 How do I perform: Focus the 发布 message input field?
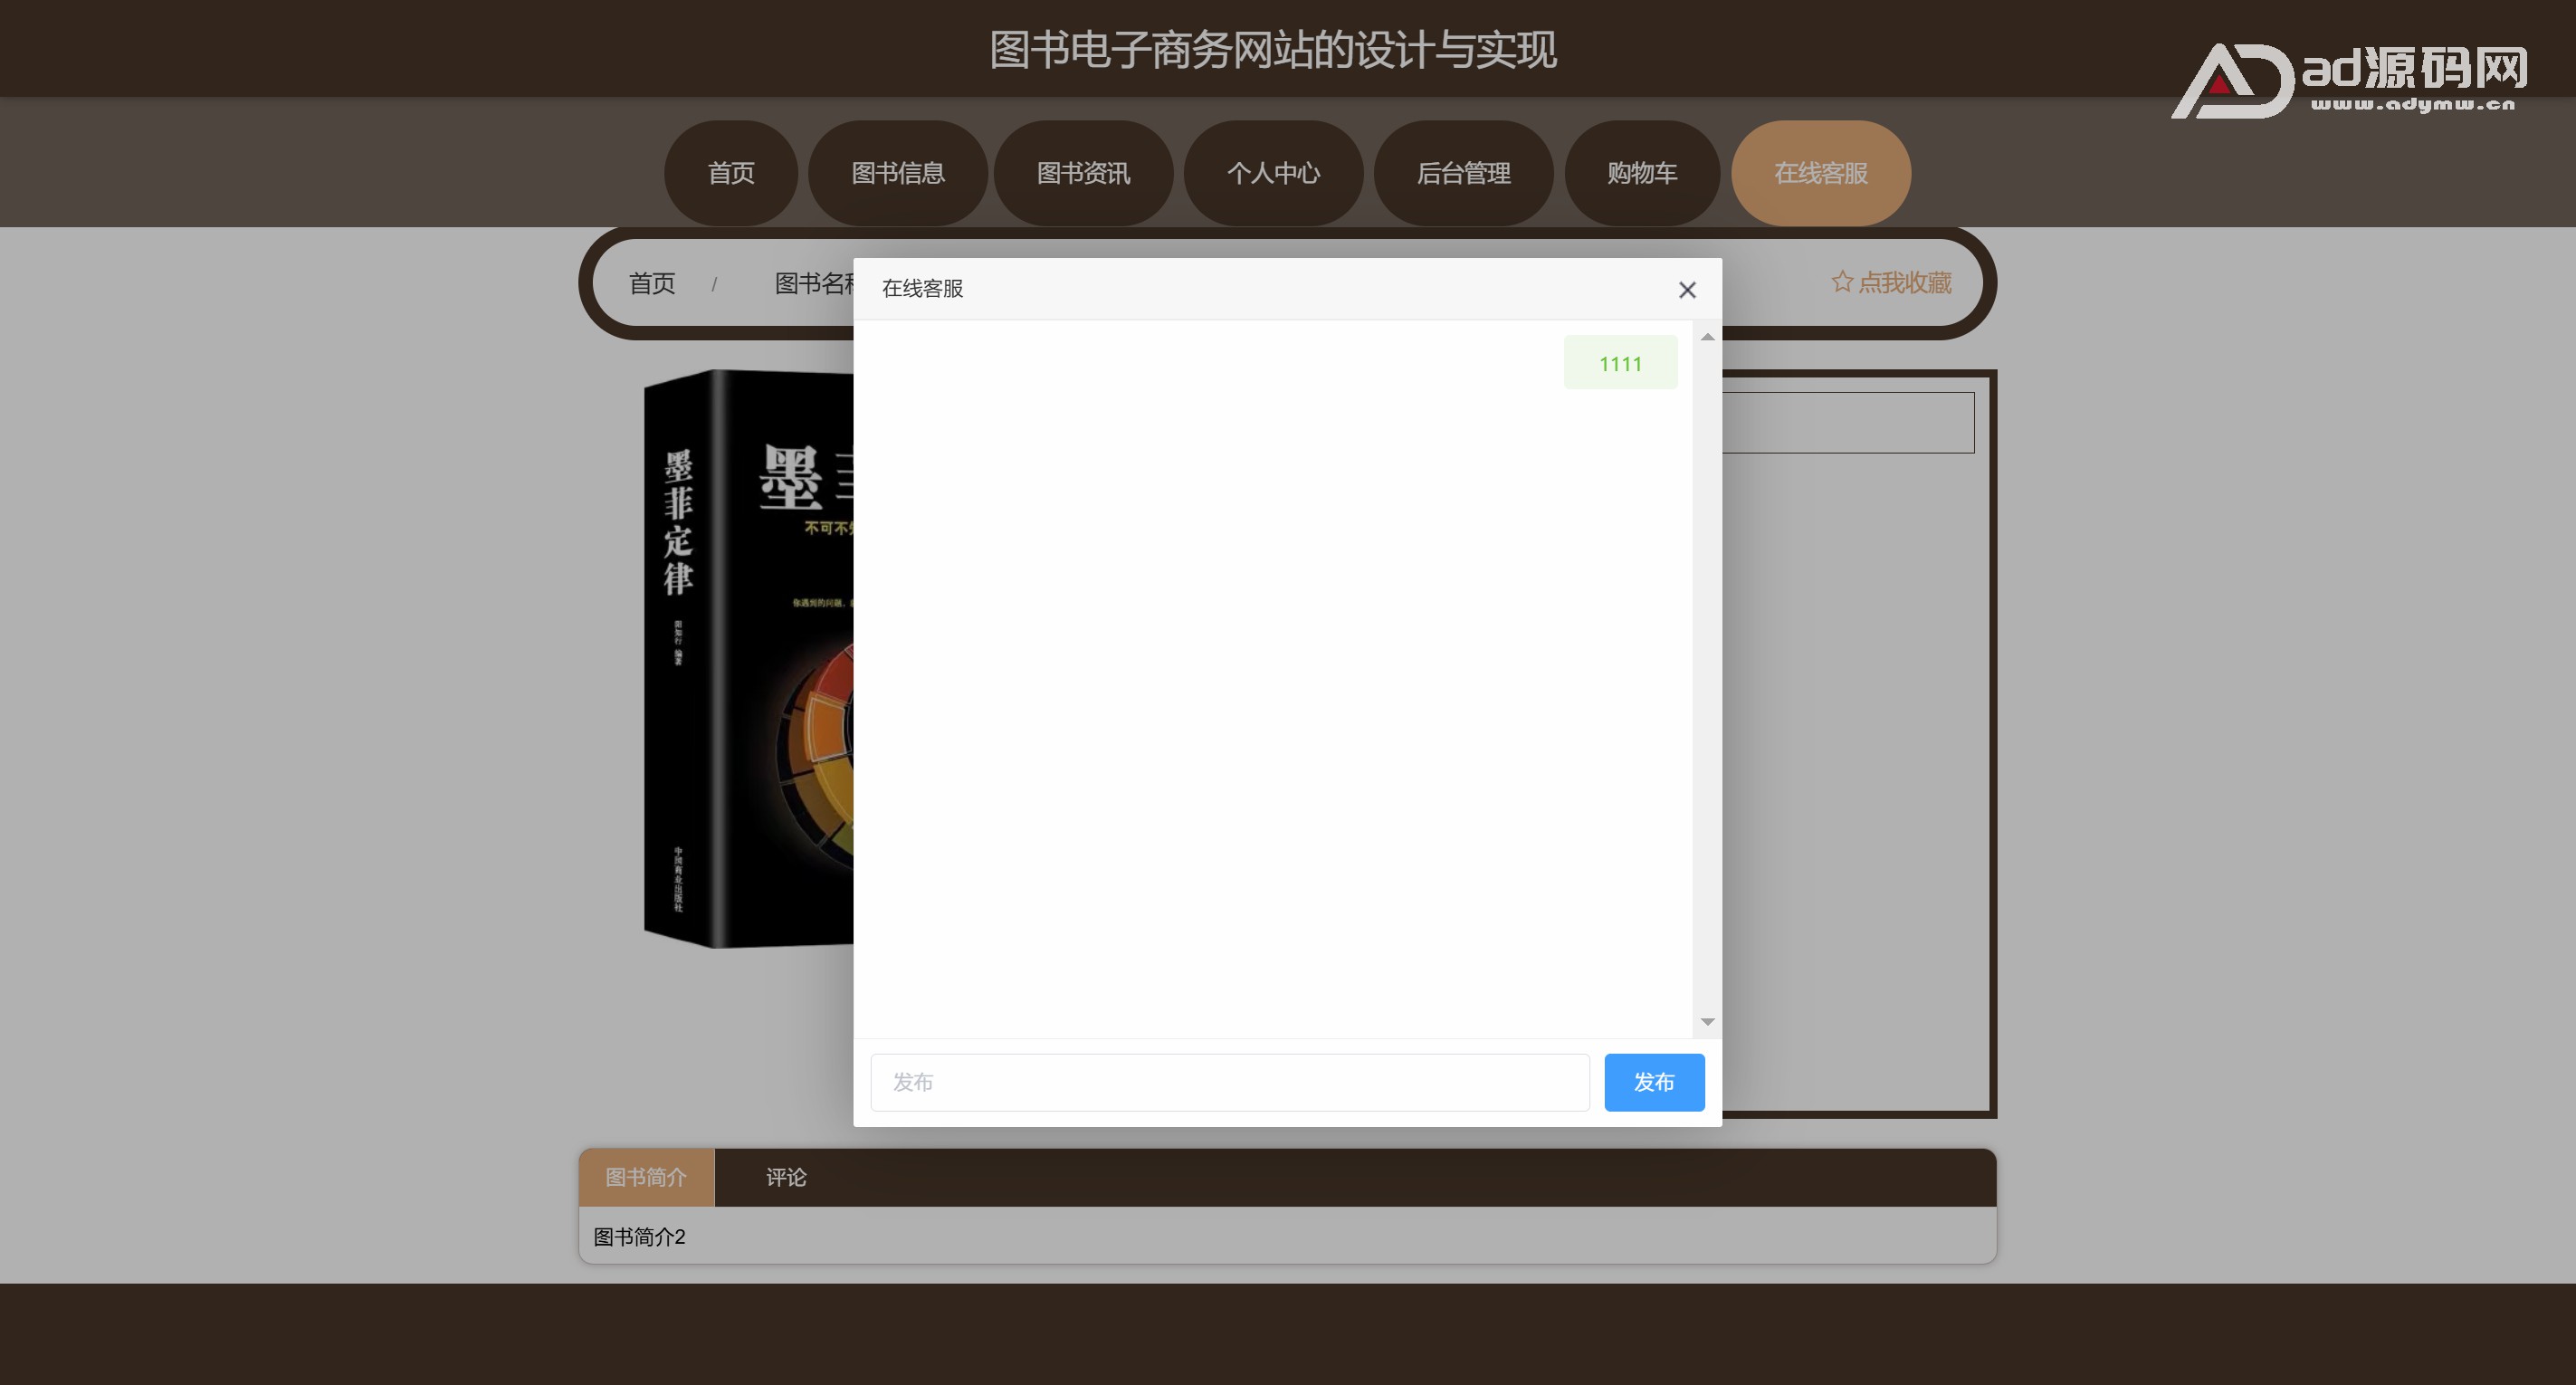pos(1229,1082)
